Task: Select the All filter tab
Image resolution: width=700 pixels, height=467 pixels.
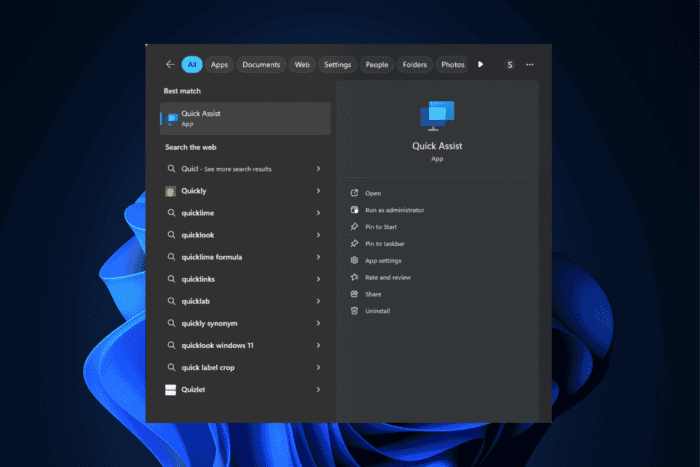Action: [192, 64]
